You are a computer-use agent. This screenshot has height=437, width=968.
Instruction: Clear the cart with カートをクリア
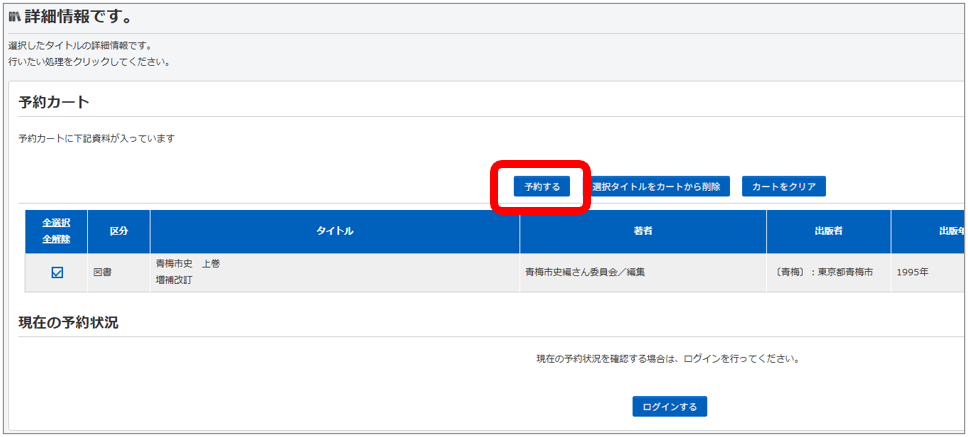tap(783, 186)
